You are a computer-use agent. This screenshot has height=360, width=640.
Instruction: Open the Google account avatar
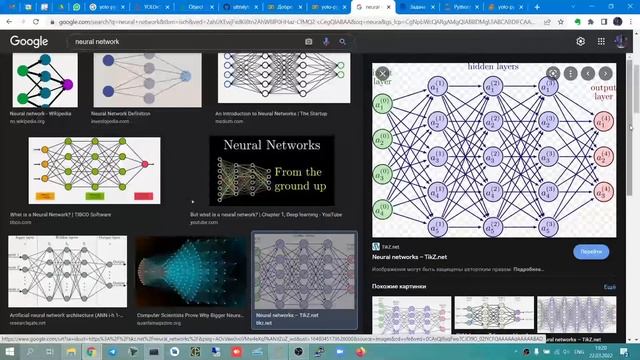tap(620, 41)
